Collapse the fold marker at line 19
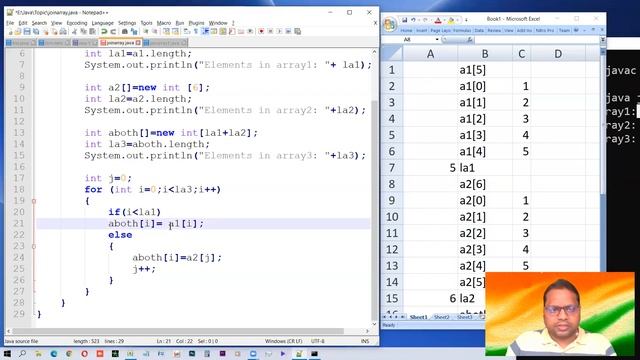 point(34,201)
